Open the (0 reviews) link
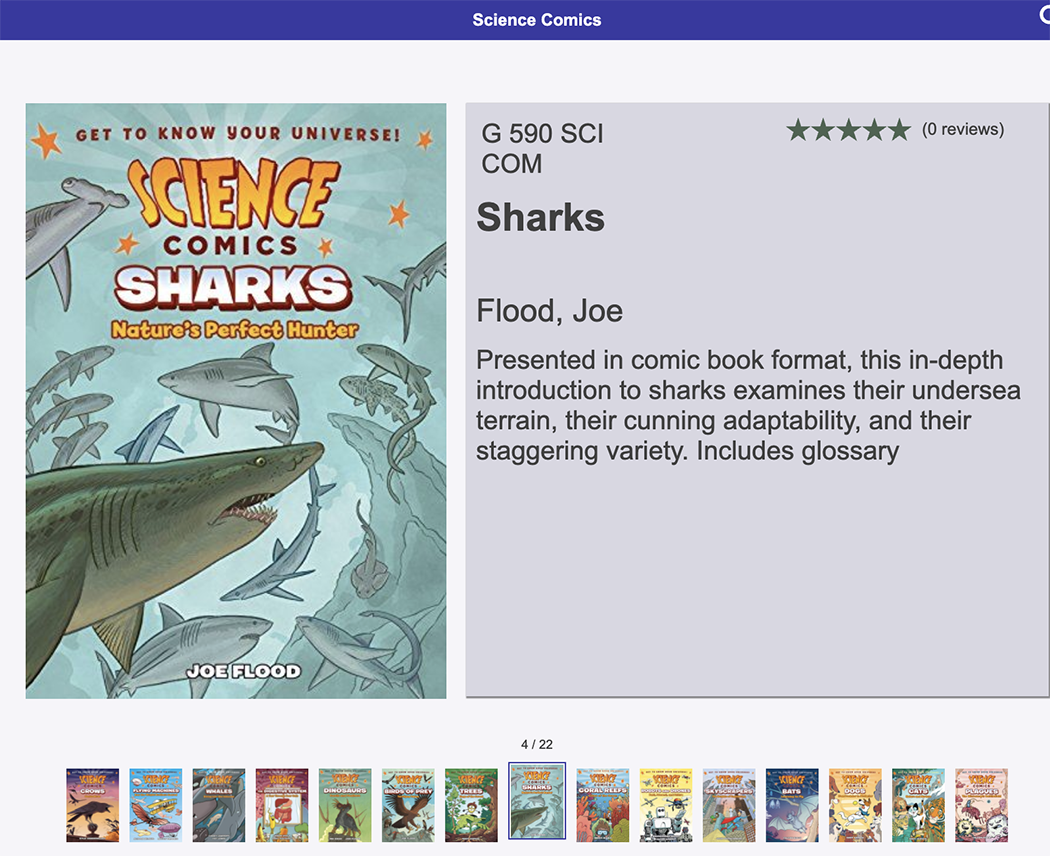This screenshot has height=856, width=1050. pyautogui.click(x=963, y=129)
